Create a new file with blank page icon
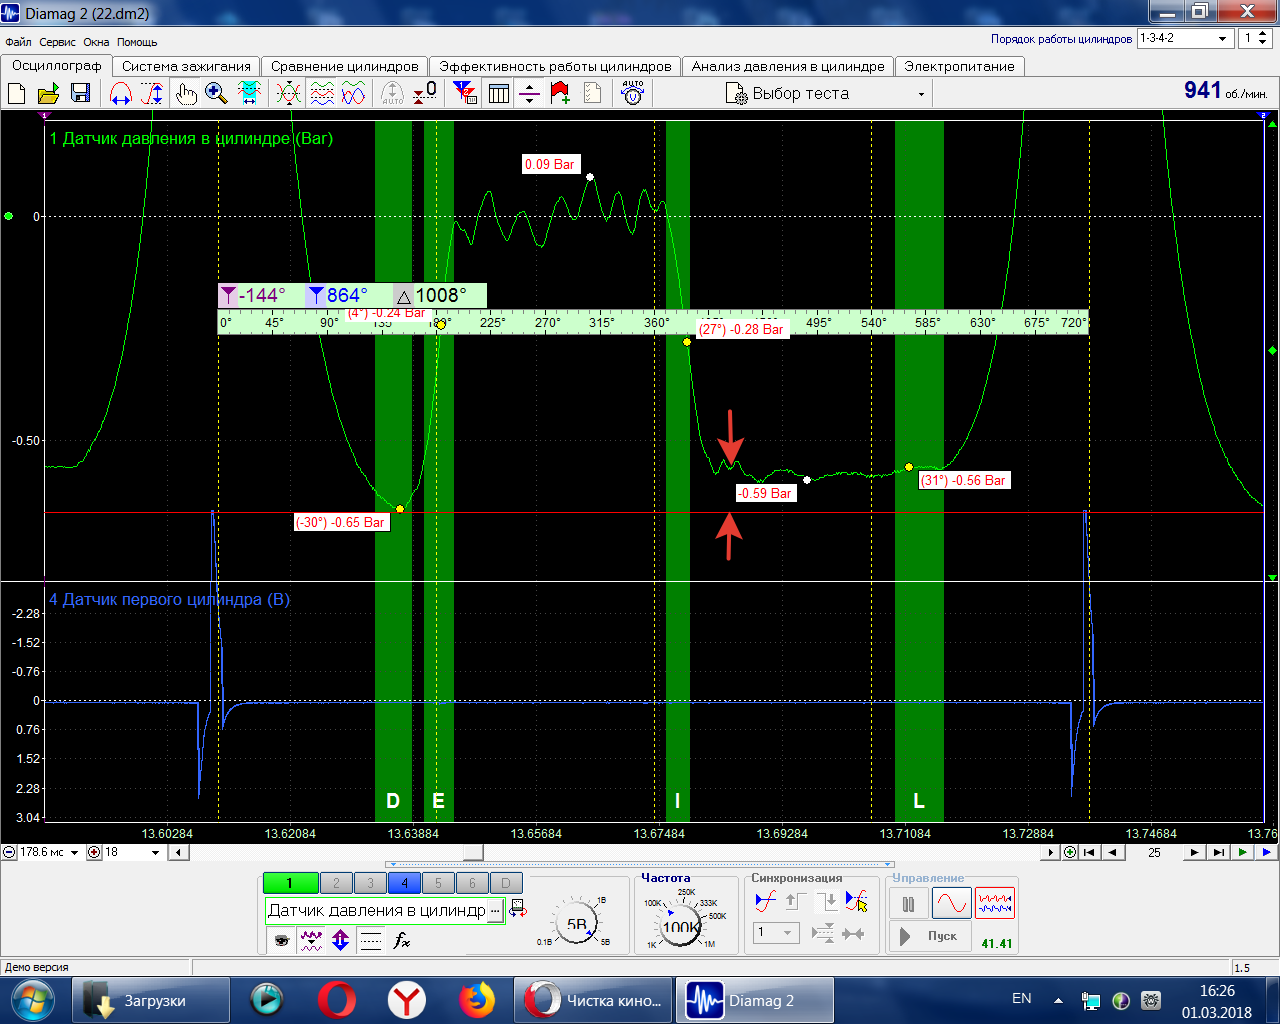Viewport: 1280px width, 1024px height. [x=17, y=93]
